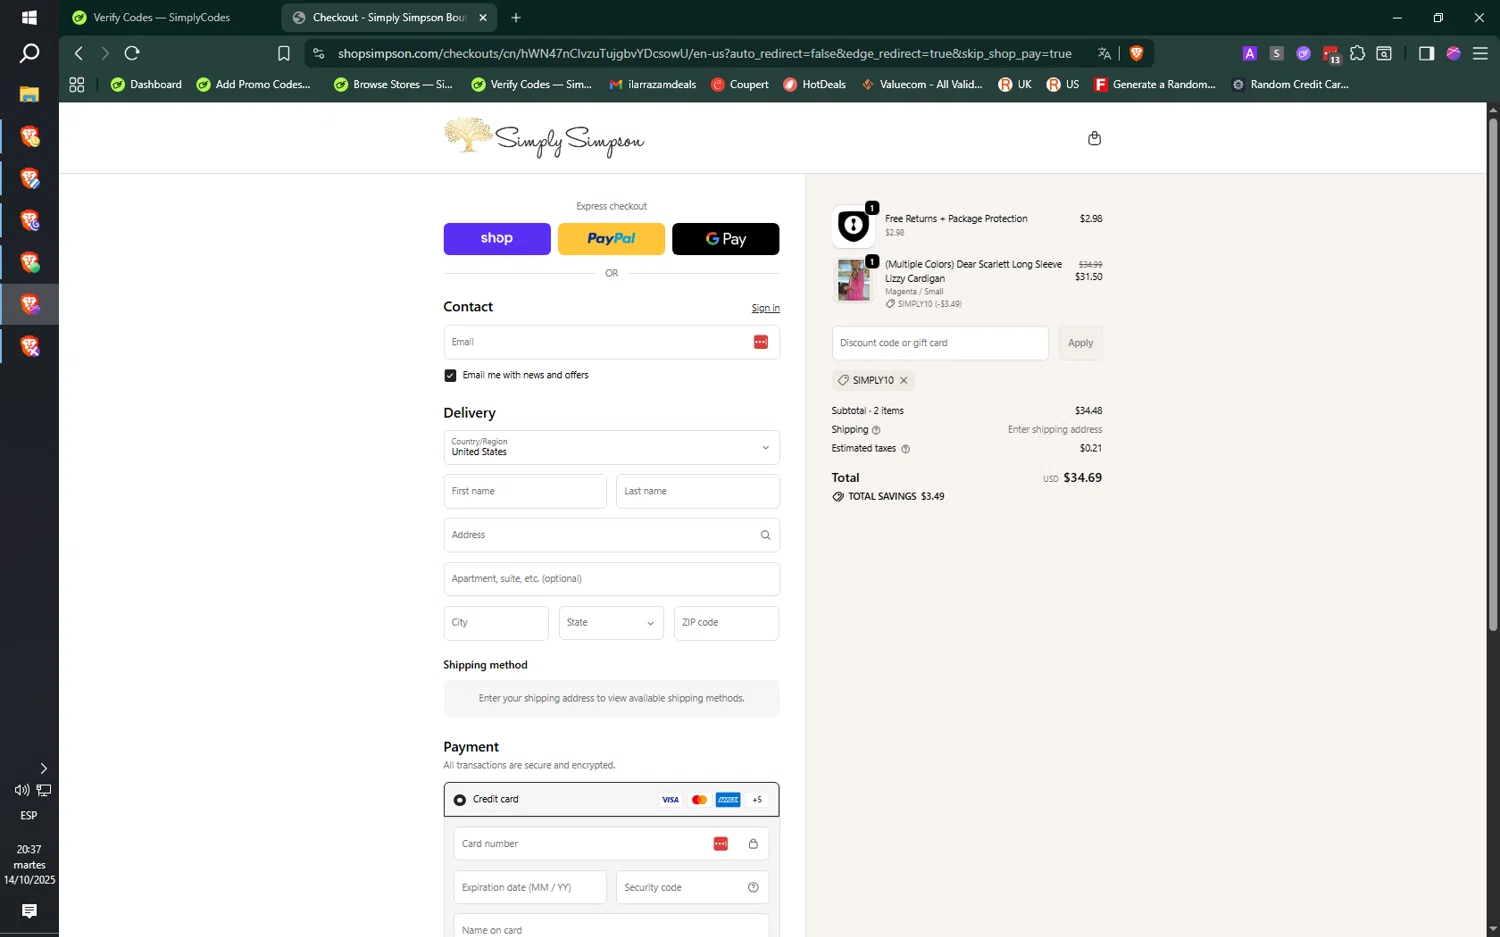Open a new browser tab
Viewport: 1500px width, 937px height.
click(516, 17)
